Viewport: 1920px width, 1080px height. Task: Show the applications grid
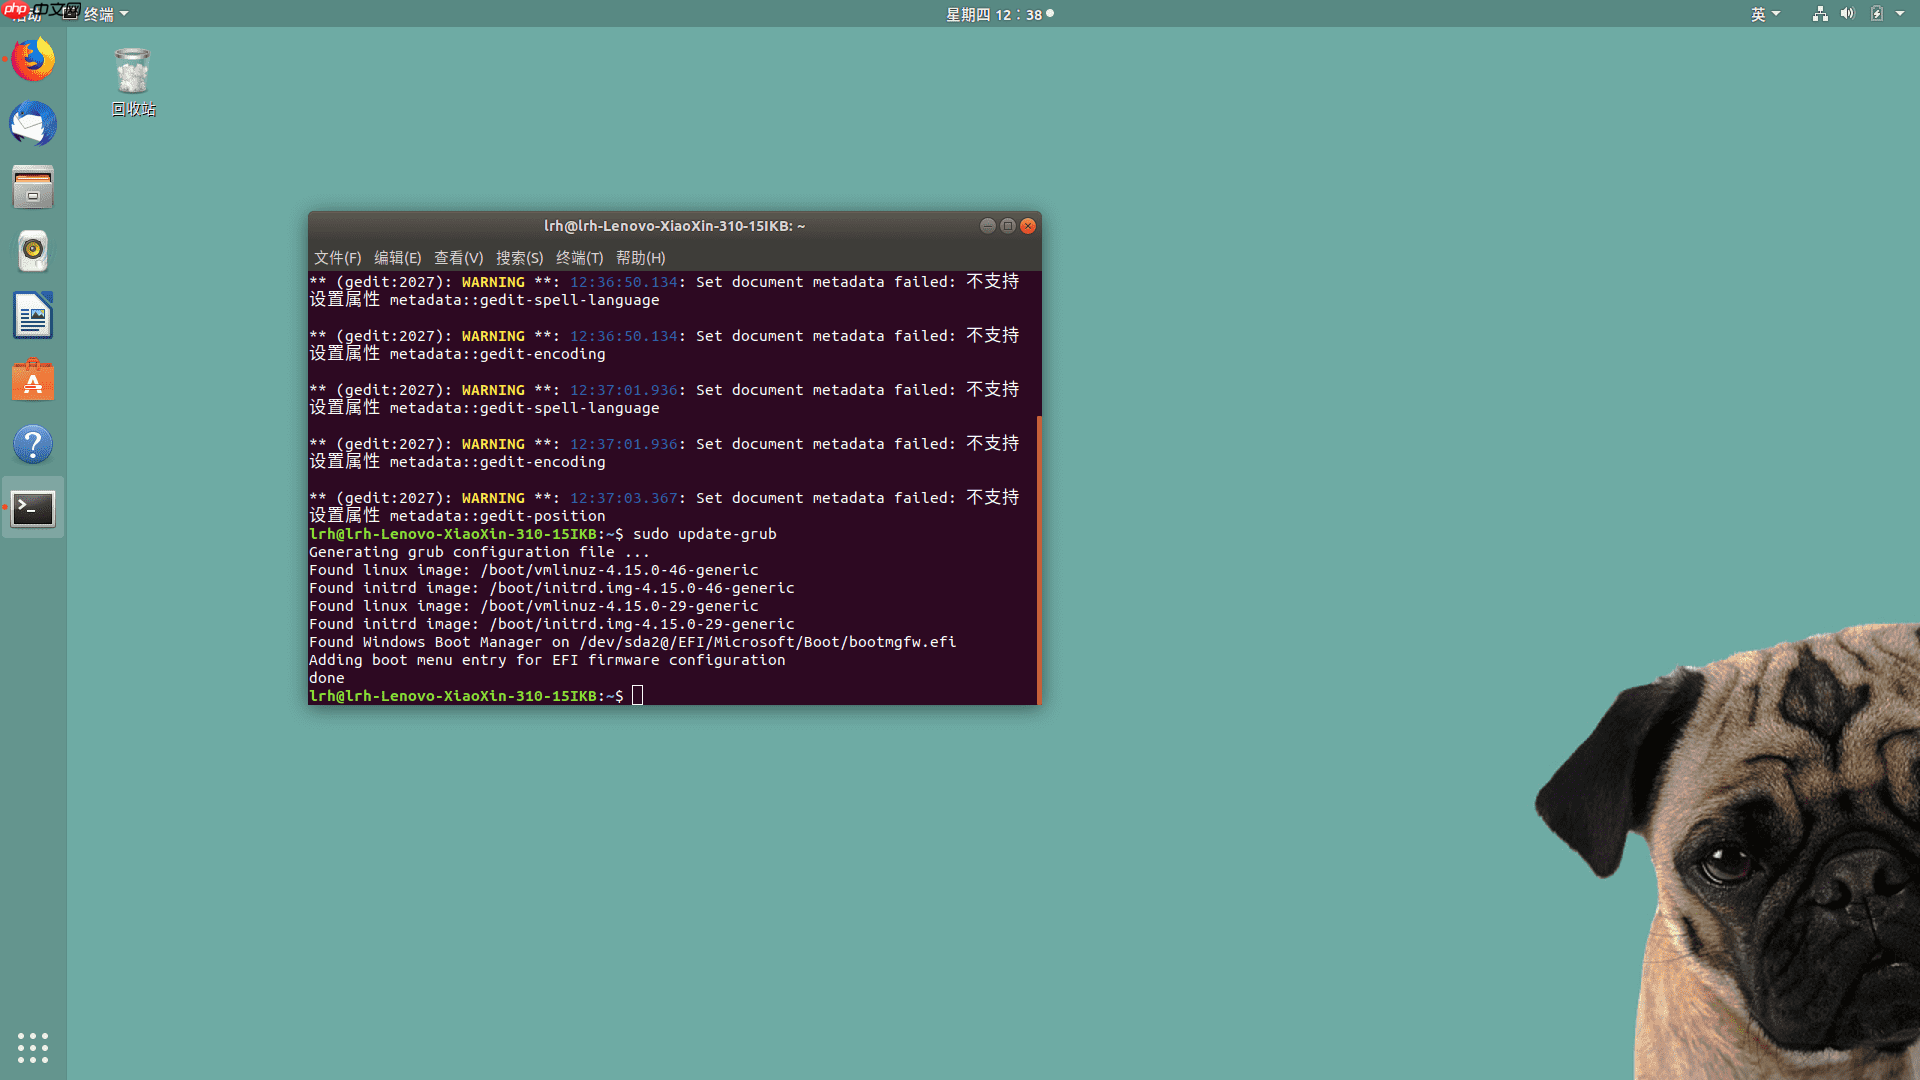[x=33, y=1047]
